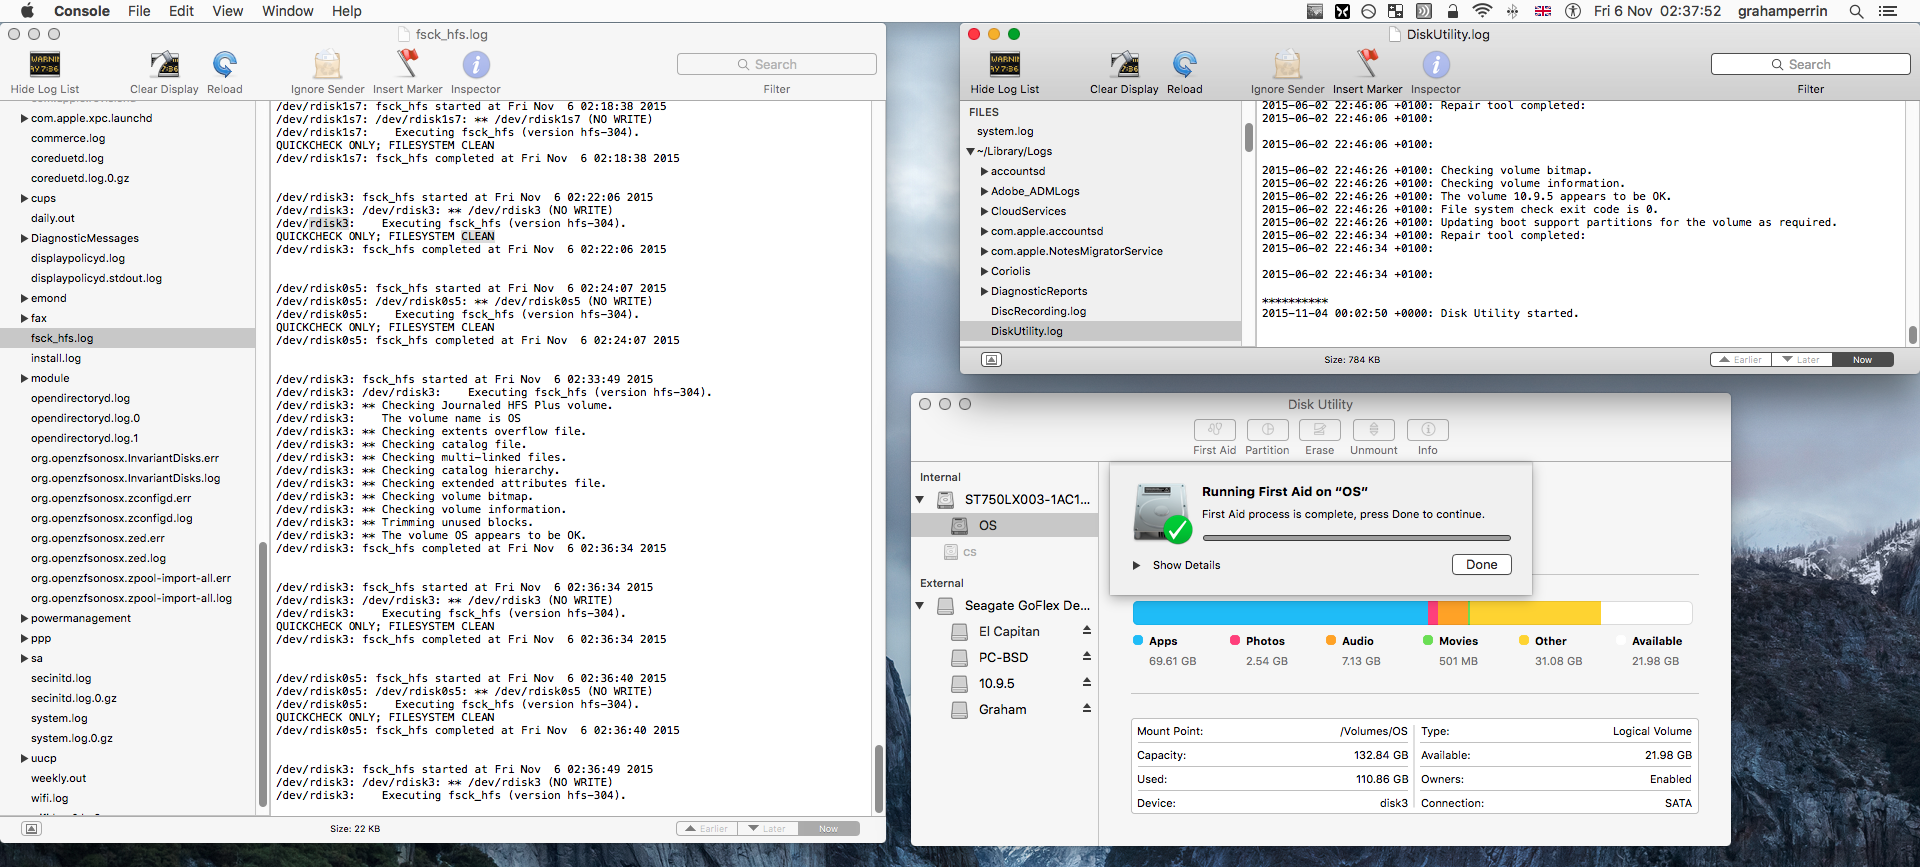Open Notification Center in menu bar
This screenshot has height=867, width=1920.
point(1888,11)
